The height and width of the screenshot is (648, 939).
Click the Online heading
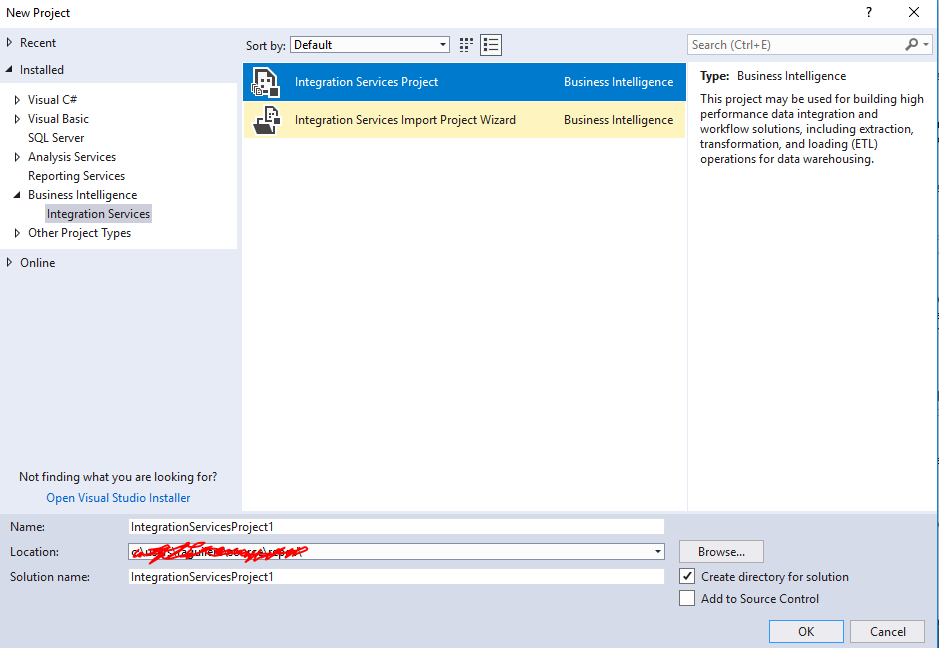pos(37,262)
